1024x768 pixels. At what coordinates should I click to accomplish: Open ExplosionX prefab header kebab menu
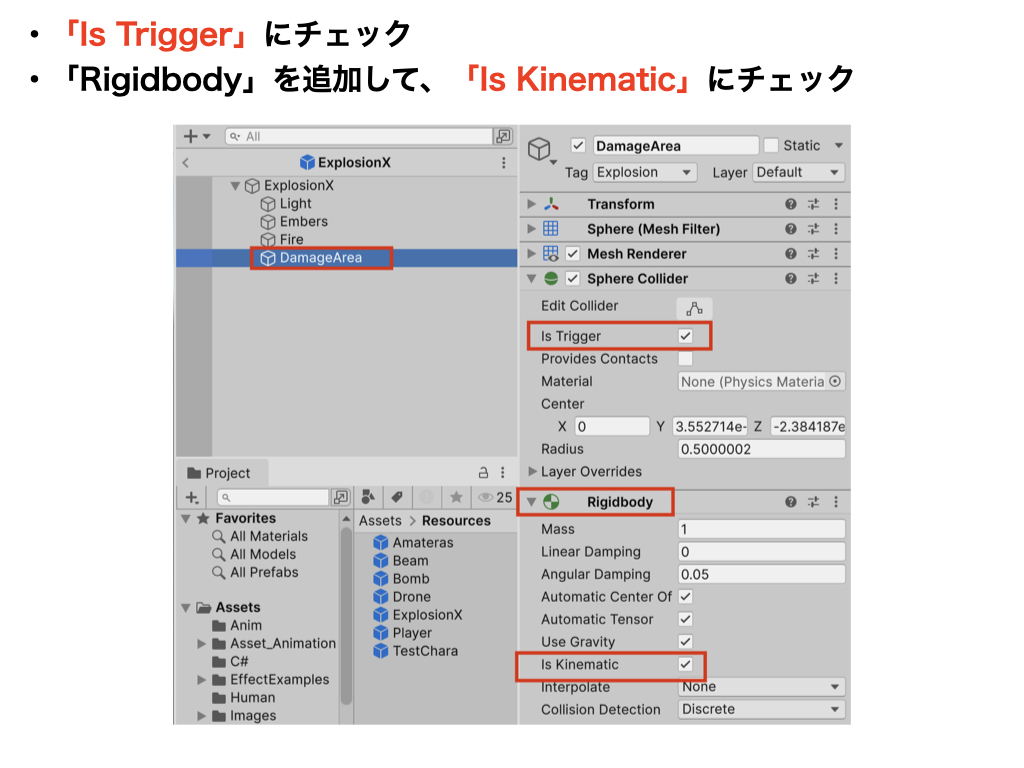[x=504, y=163]
